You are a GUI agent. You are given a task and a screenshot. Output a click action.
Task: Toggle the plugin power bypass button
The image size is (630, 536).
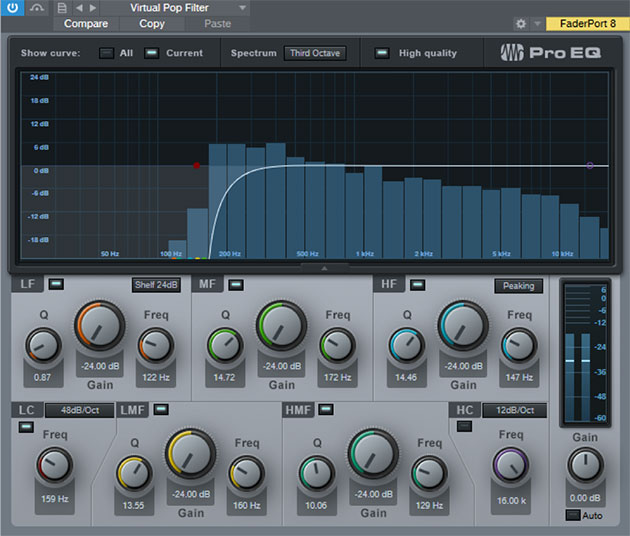13,8
